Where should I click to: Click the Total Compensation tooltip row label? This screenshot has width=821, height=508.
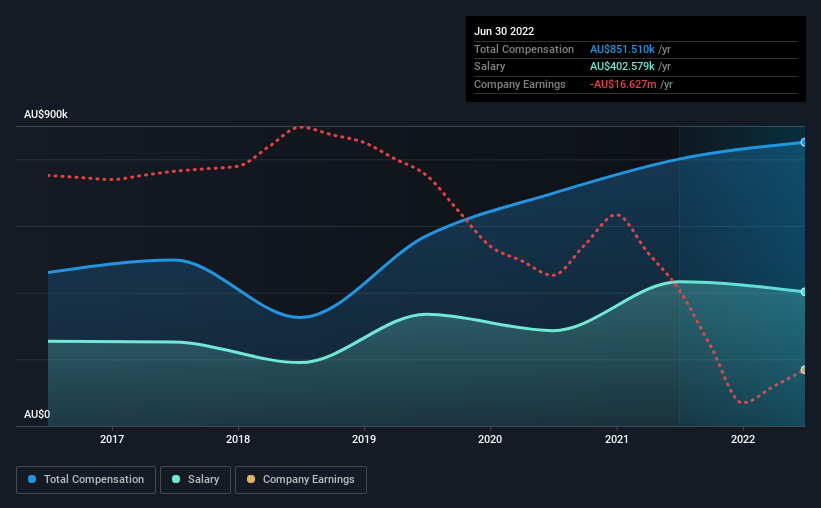[x=524, y=49]
